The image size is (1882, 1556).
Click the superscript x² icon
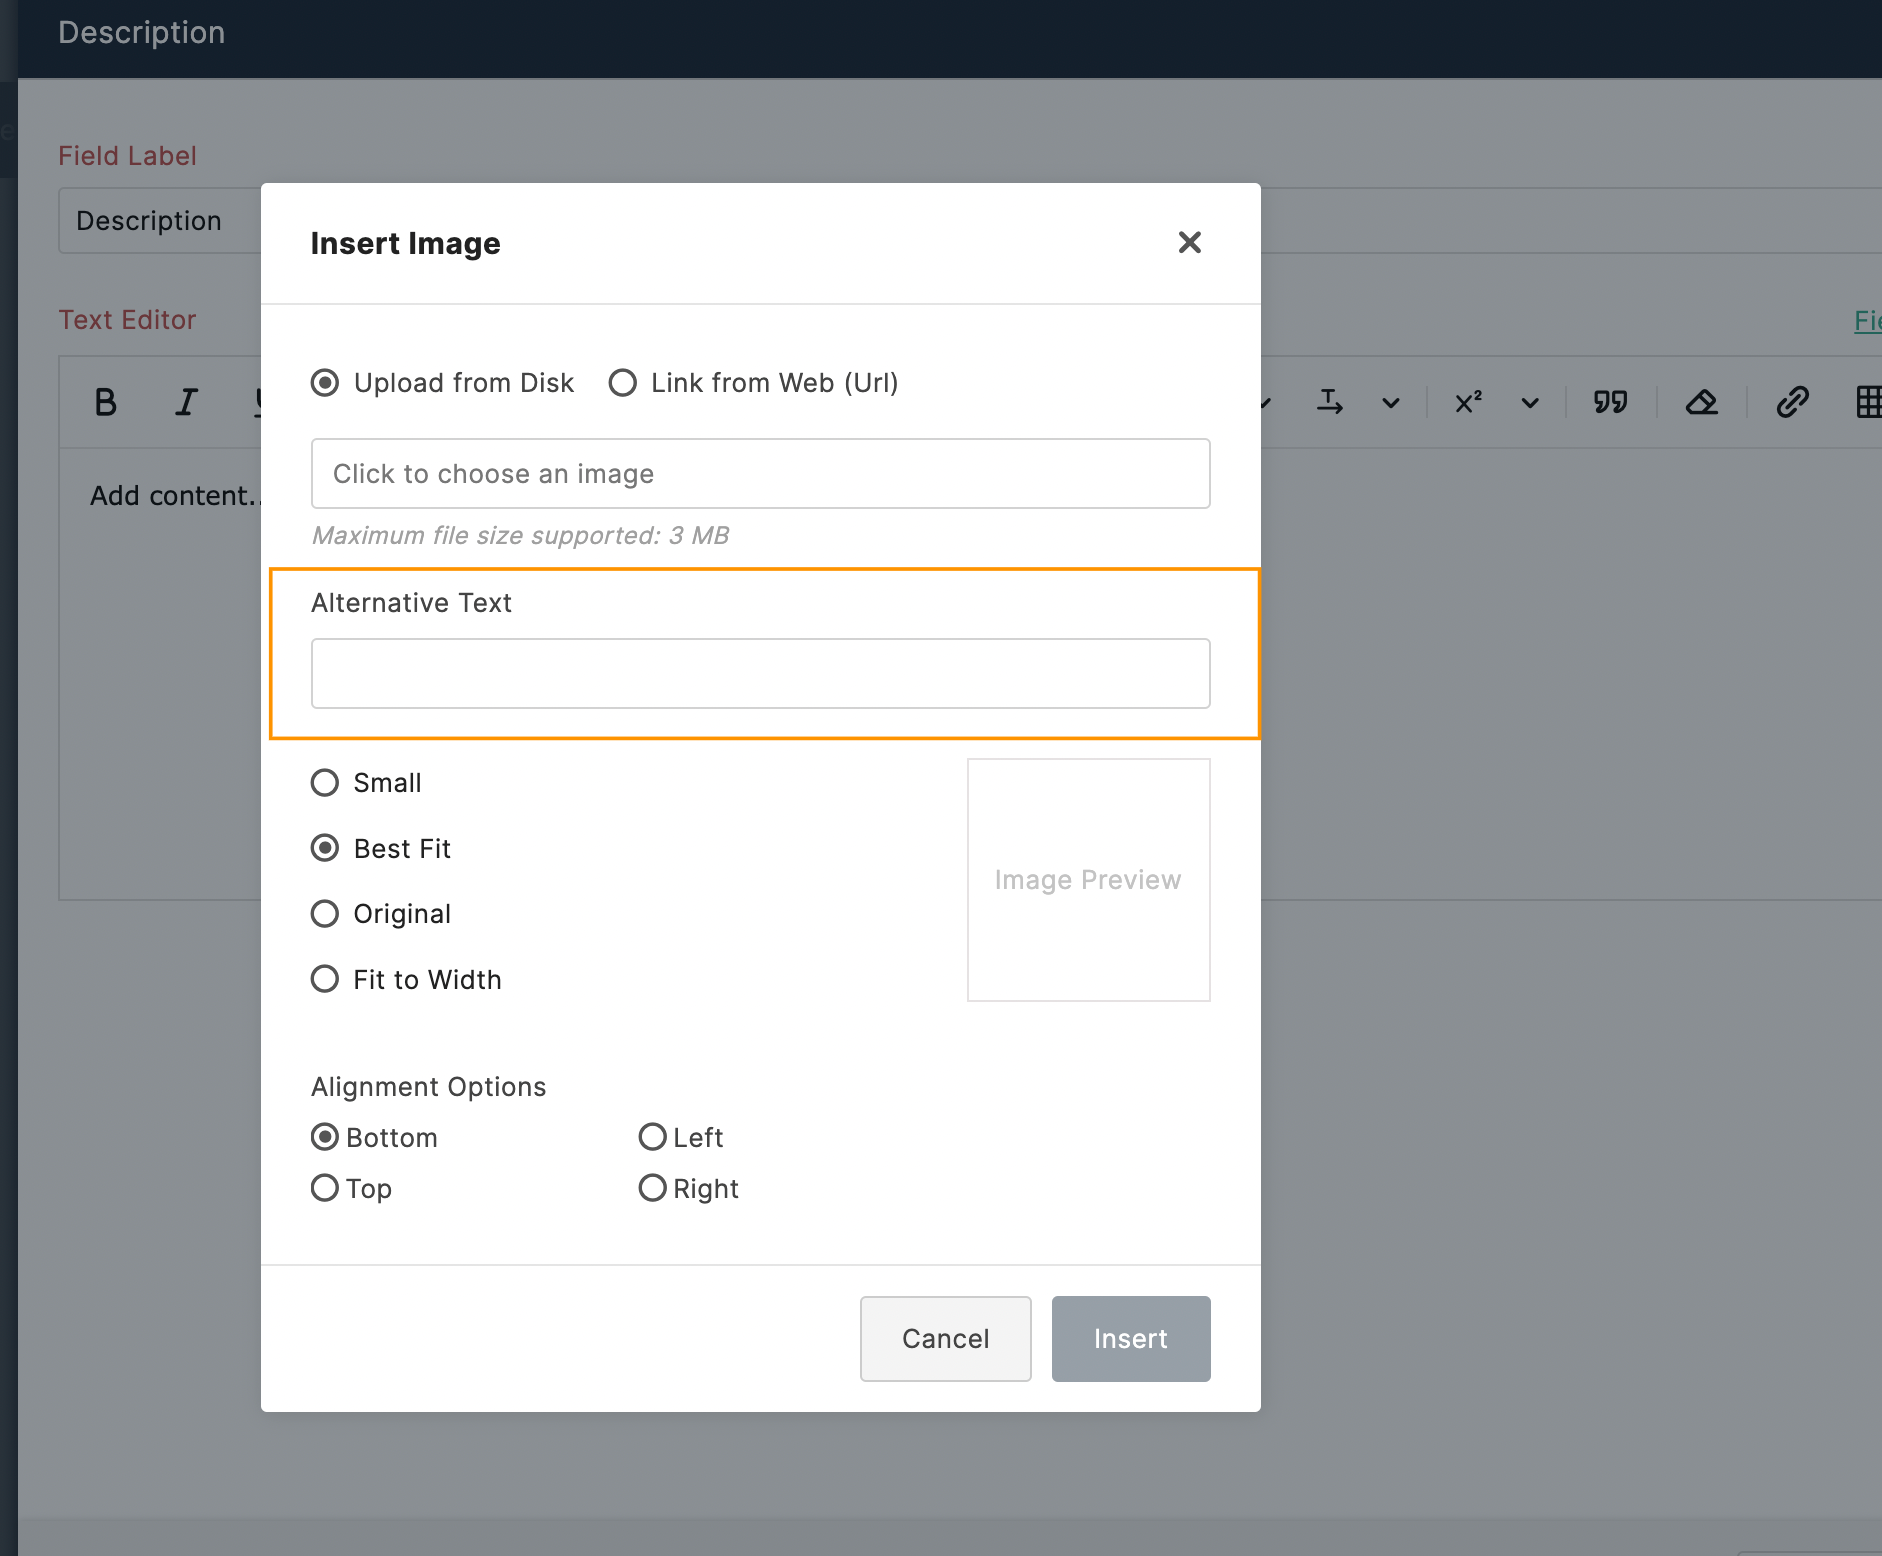click(x=1468, y=402)
